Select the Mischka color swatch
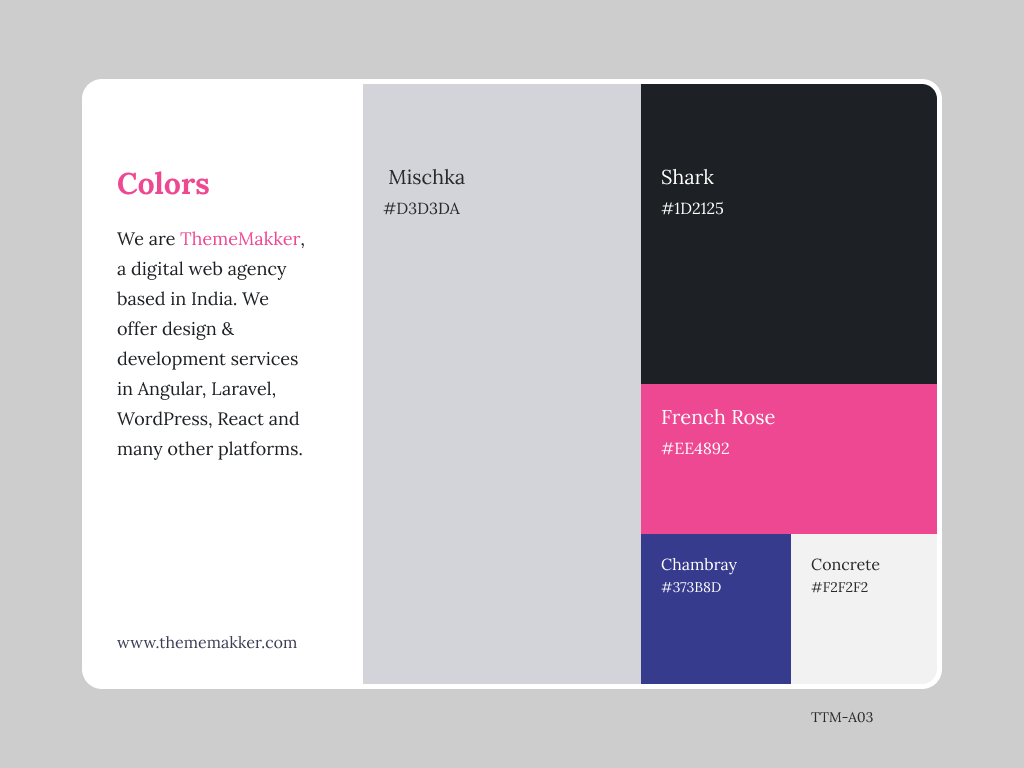The image size is (1024, 768). 502,384
